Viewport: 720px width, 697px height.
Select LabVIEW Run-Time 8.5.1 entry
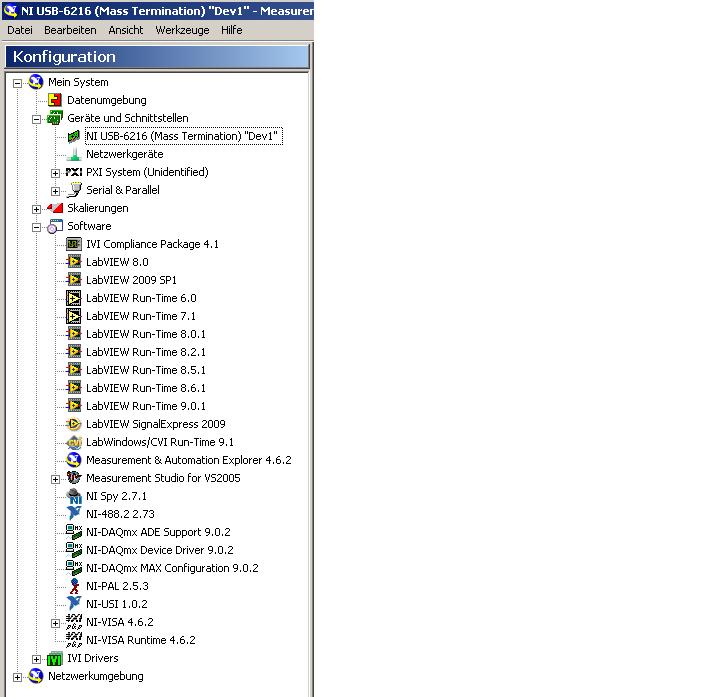[x=146, y=370]
